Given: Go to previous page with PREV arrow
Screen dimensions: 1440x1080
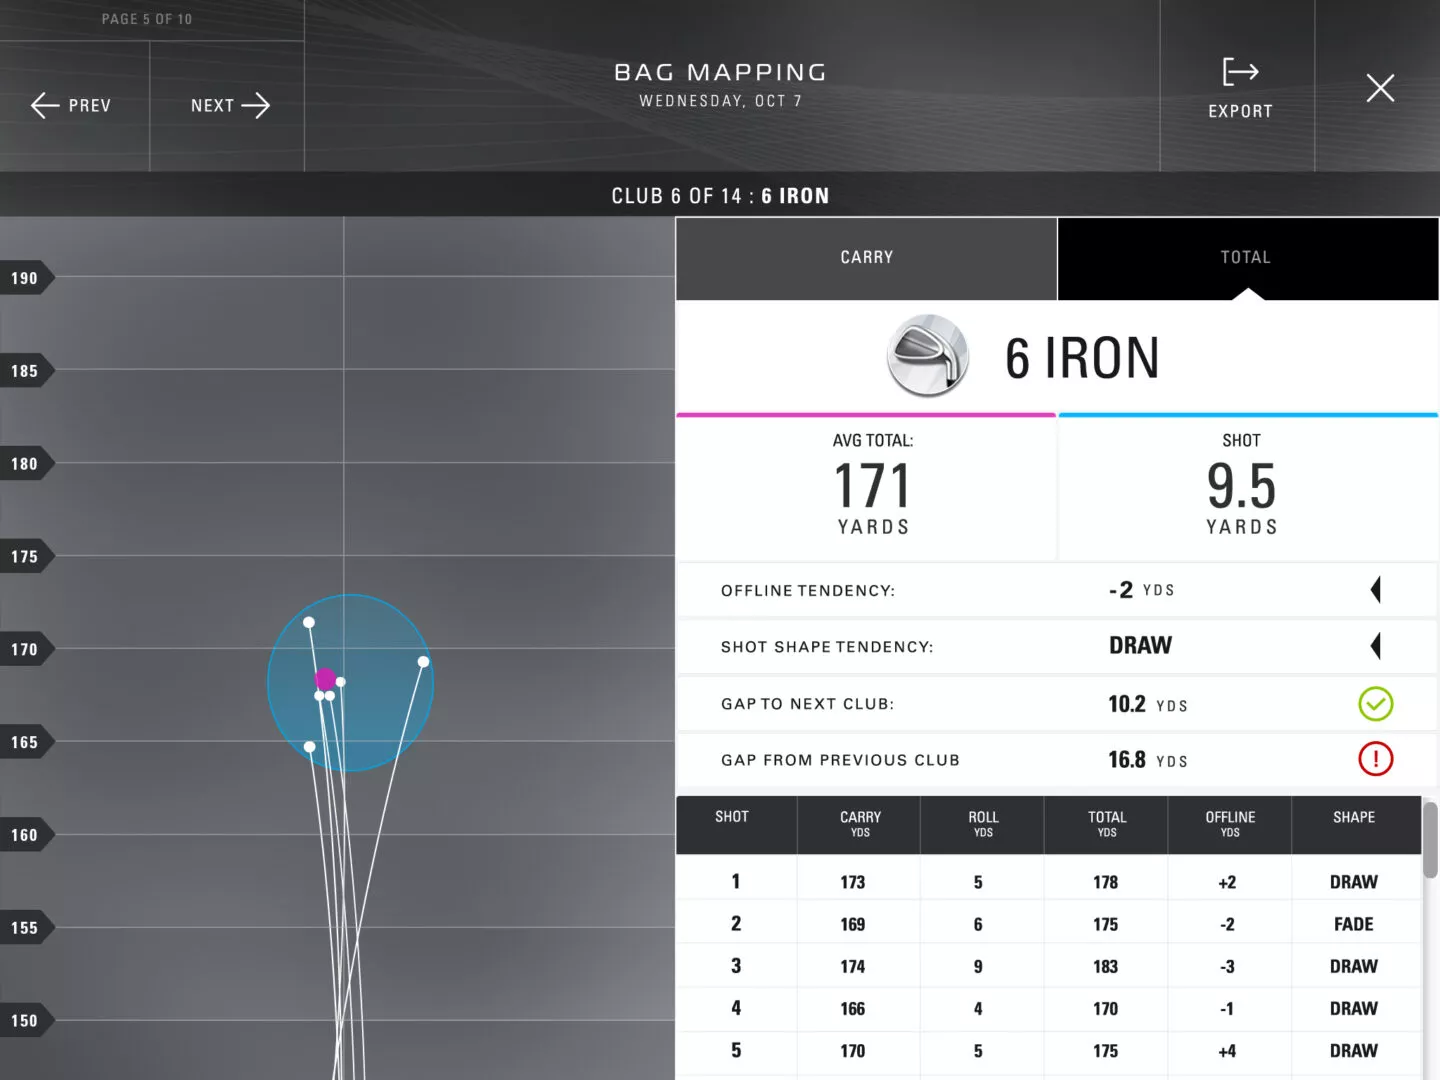Looking at the screenshot, I should pyautogui.click(x=71, y=106).
